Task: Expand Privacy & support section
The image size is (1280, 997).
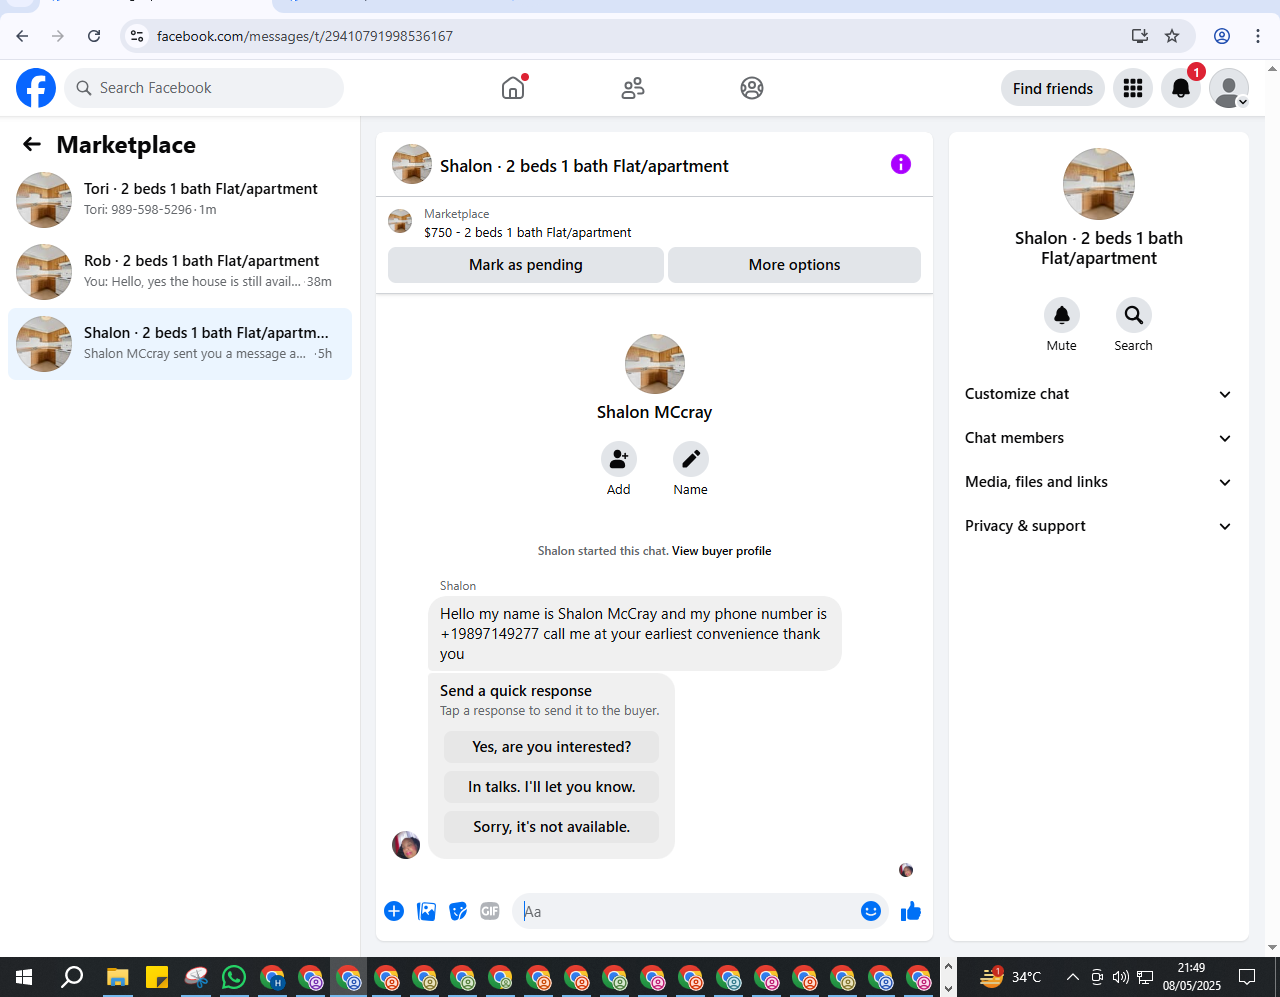Action: tap(1098, 526)
